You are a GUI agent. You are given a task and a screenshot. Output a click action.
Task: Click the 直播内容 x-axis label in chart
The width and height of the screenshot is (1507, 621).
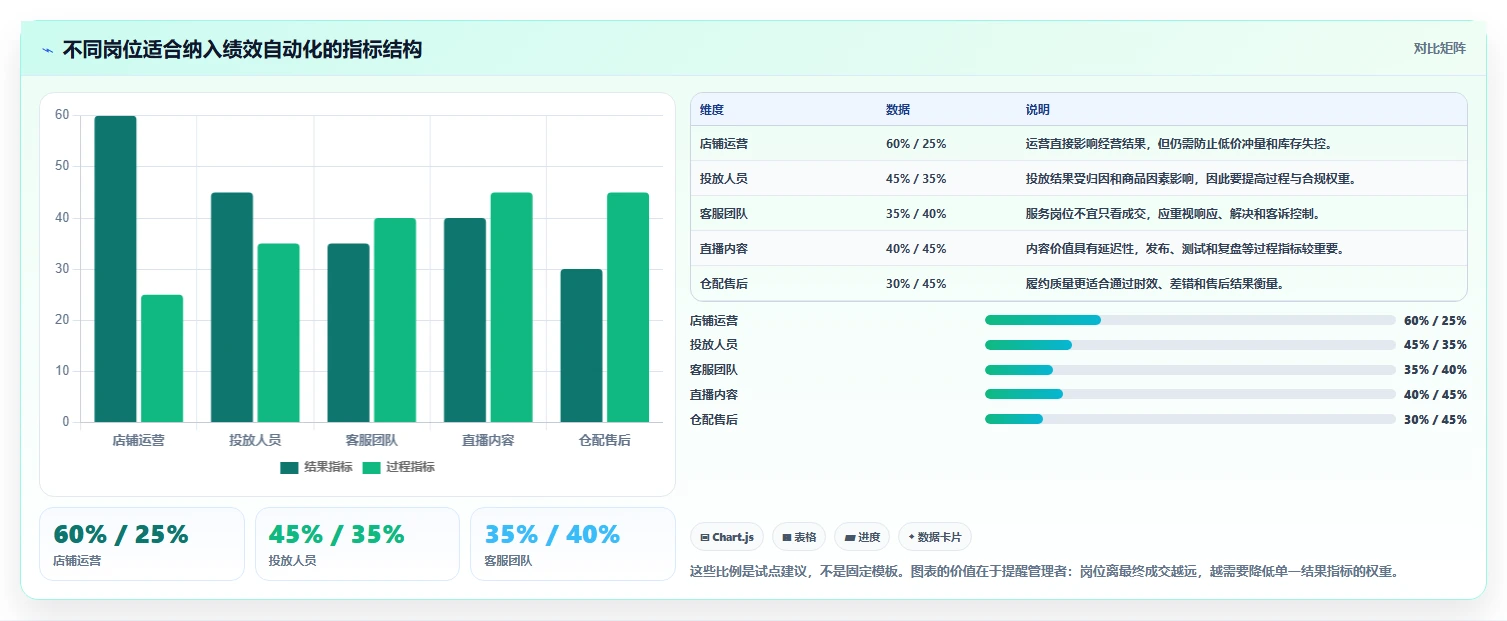pos(488,440)
